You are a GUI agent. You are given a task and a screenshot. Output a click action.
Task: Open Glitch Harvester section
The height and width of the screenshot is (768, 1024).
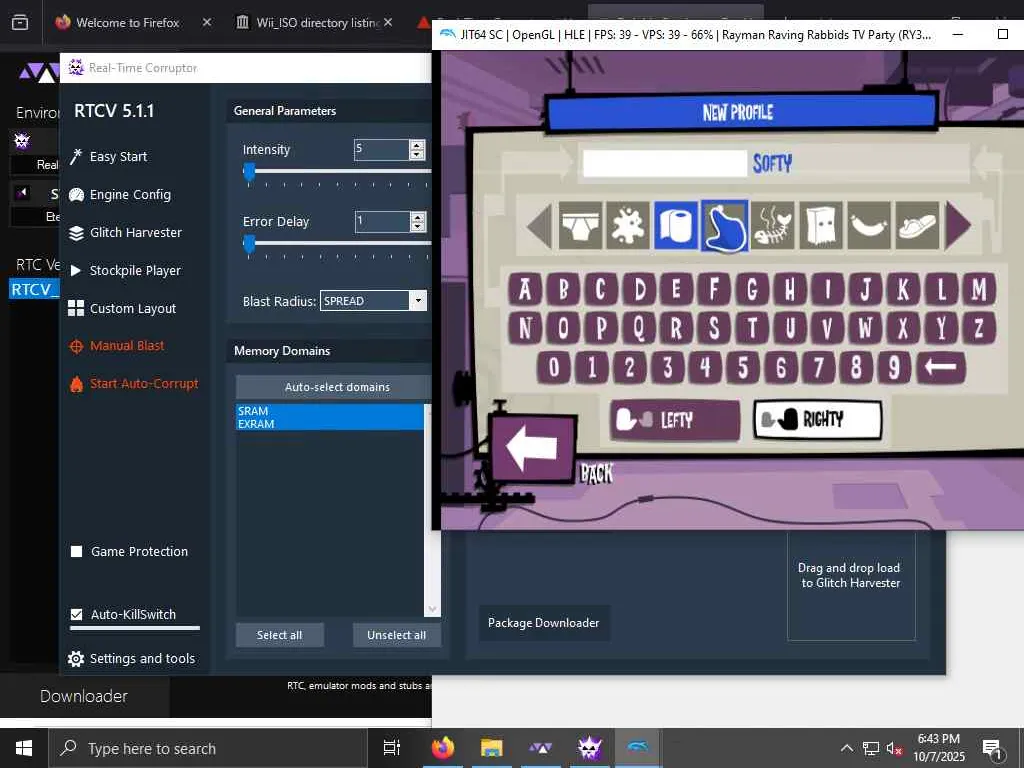tap(125, 232)
